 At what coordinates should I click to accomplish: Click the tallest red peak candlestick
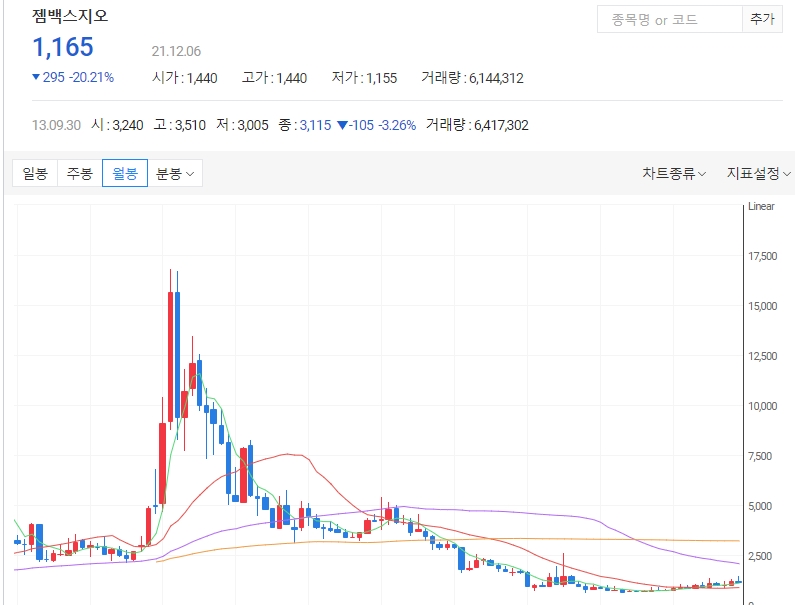pos(170,355)
